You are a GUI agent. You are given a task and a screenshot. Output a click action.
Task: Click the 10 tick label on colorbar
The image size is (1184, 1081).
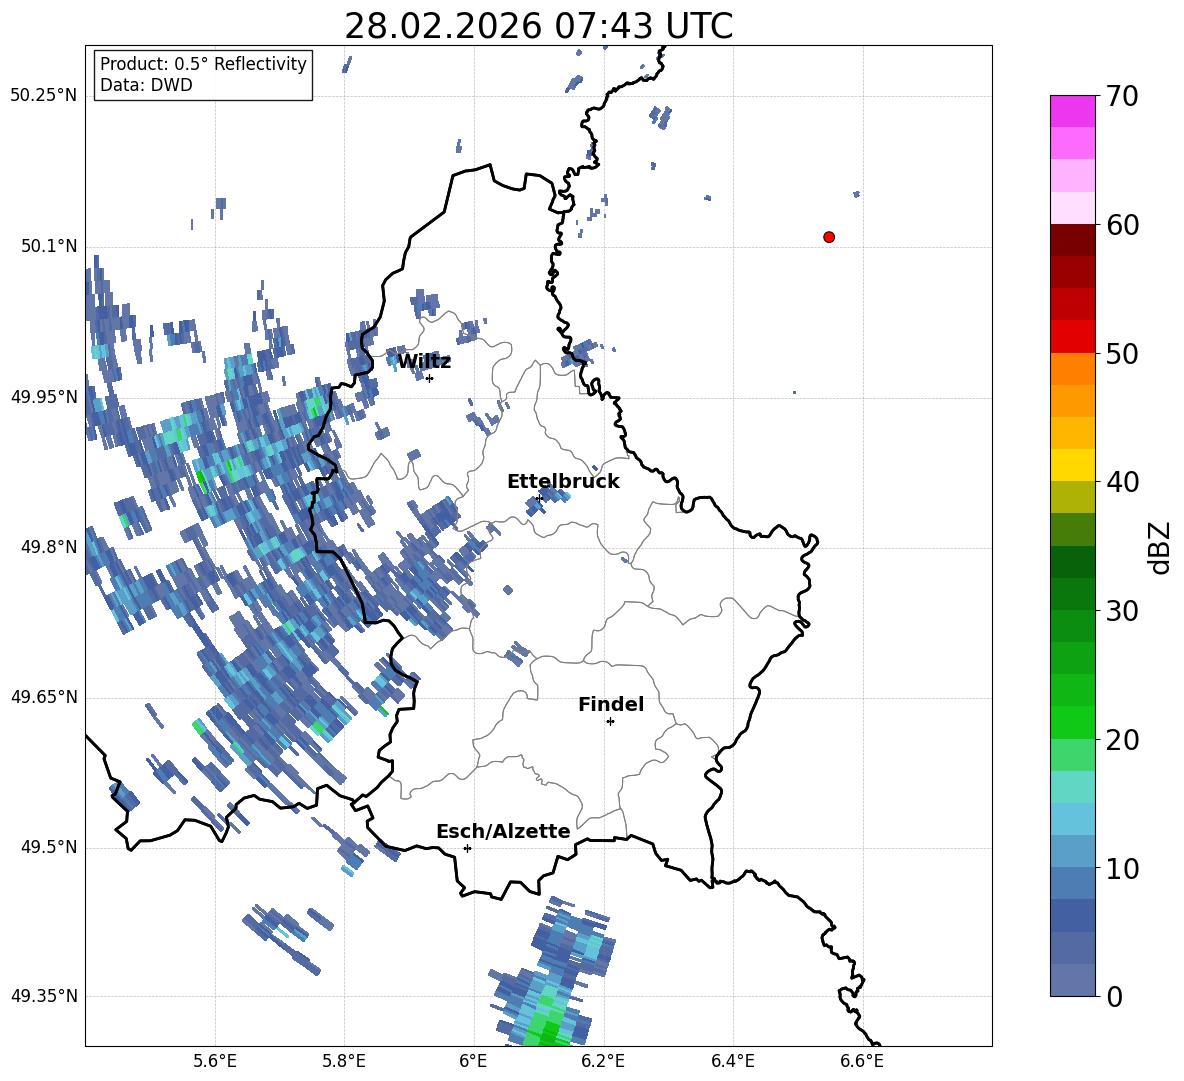pyautogui.click(x=1122, y=868)
